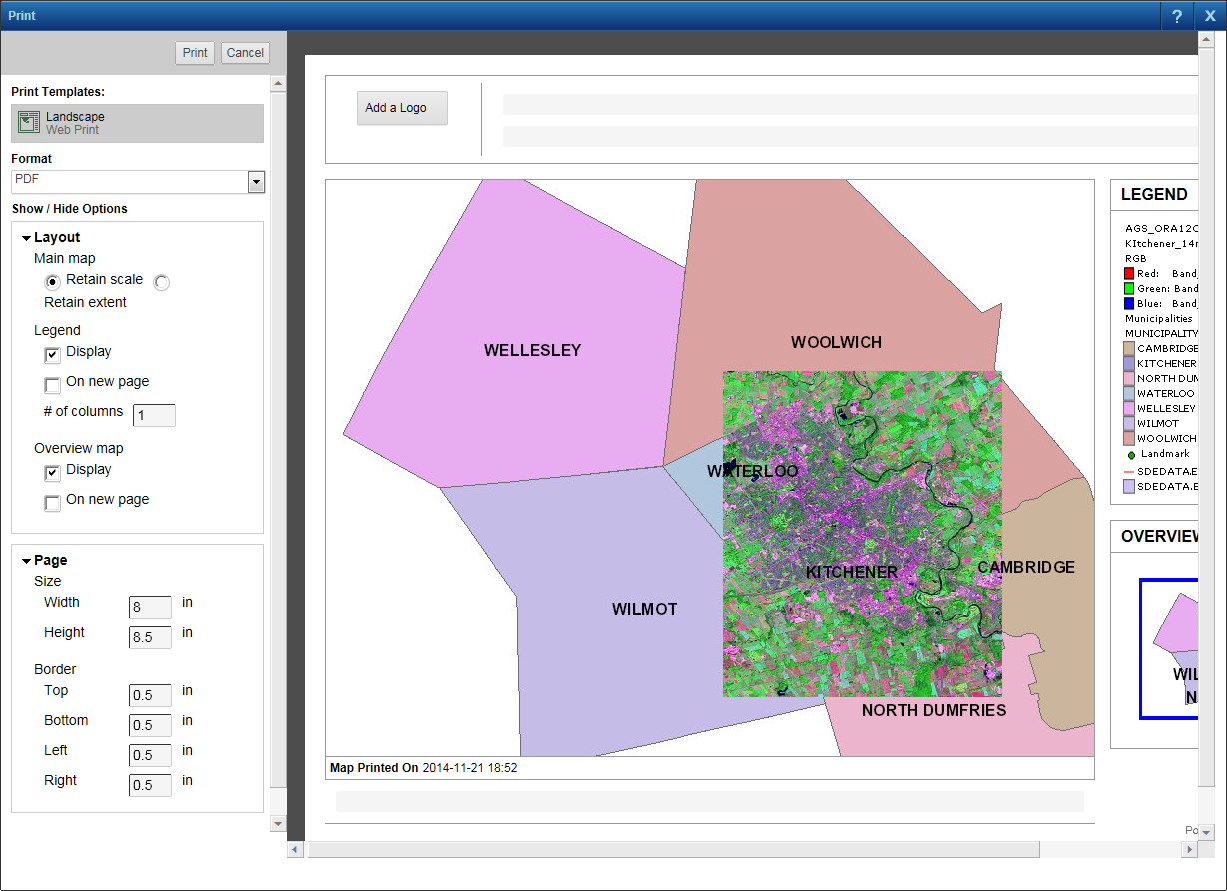This screenshot has width=1227, height=891.
Task: Click the Cancel button
Action: click(x=245, y=53)
